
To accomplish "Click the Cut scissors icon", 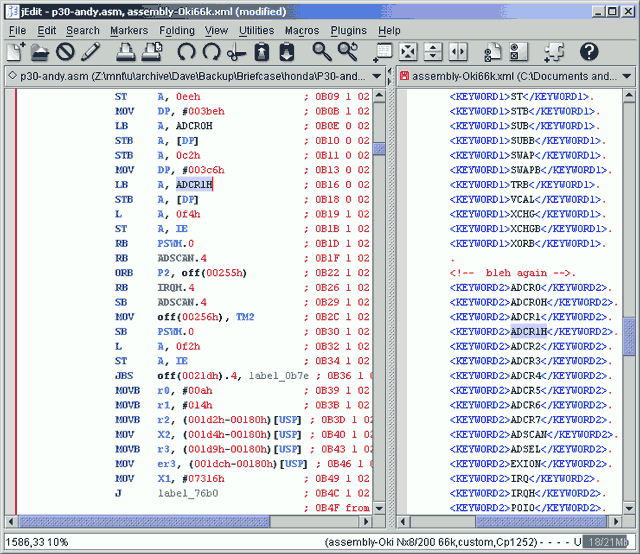I will pyautogui.click(x=236, y=52).
